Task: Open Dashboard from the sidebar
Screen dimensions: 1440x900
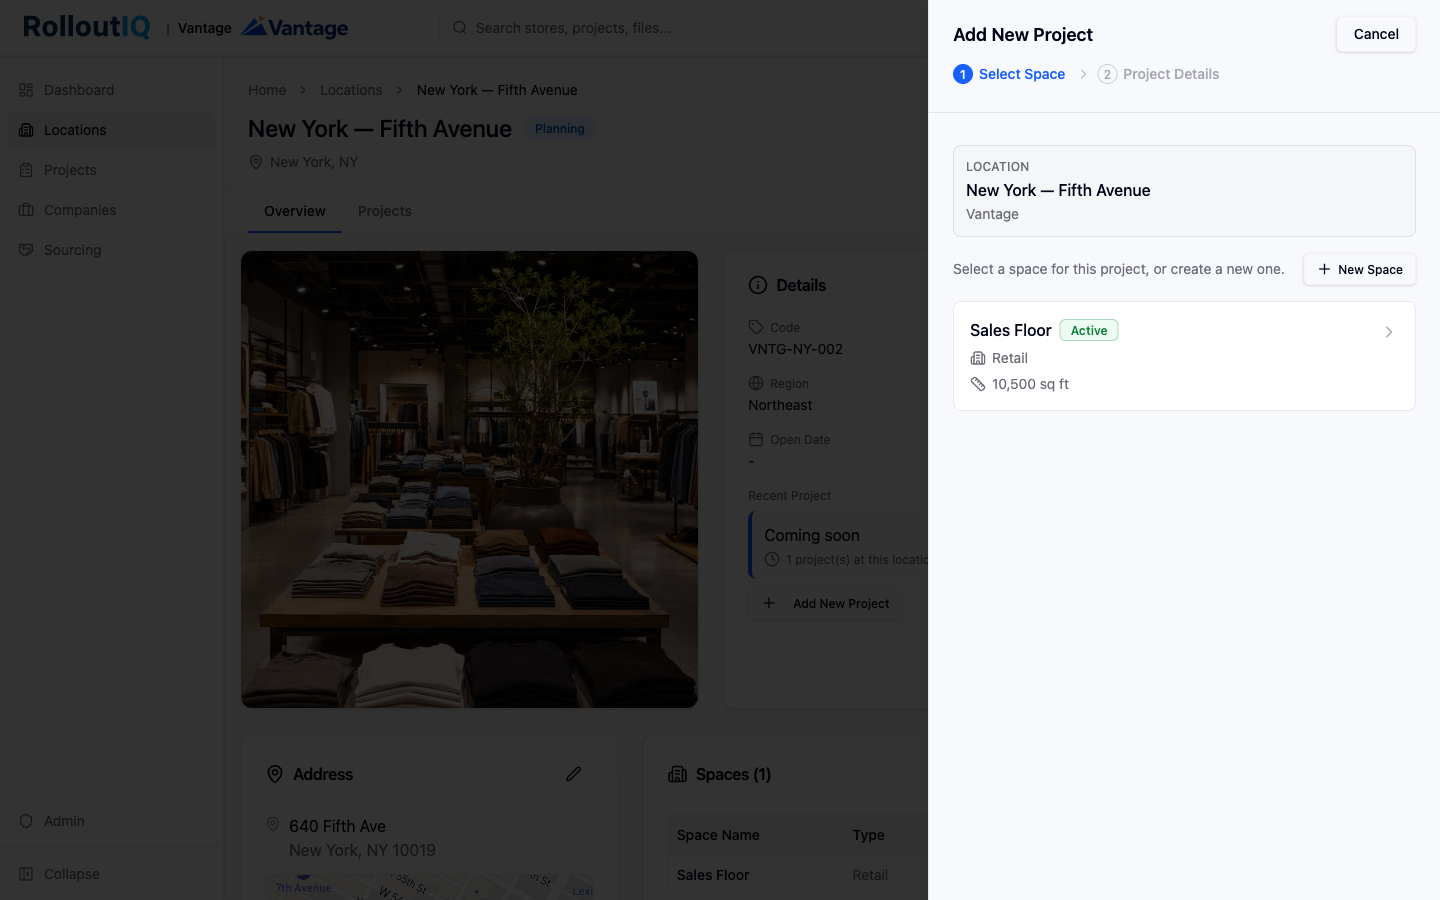Action: pos(111,90)
